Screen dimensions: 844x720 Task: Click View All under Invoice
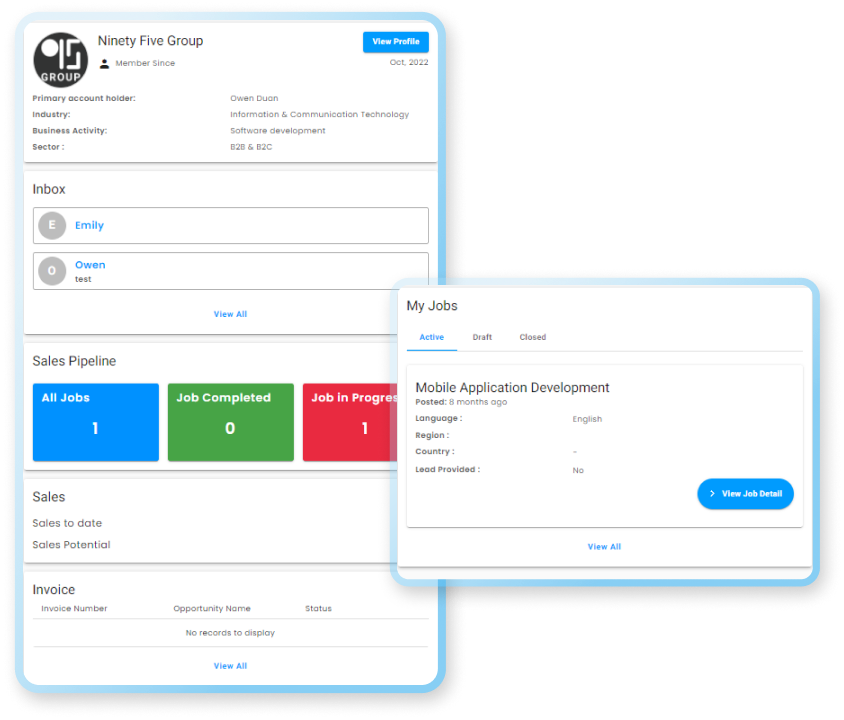(230, 666)
